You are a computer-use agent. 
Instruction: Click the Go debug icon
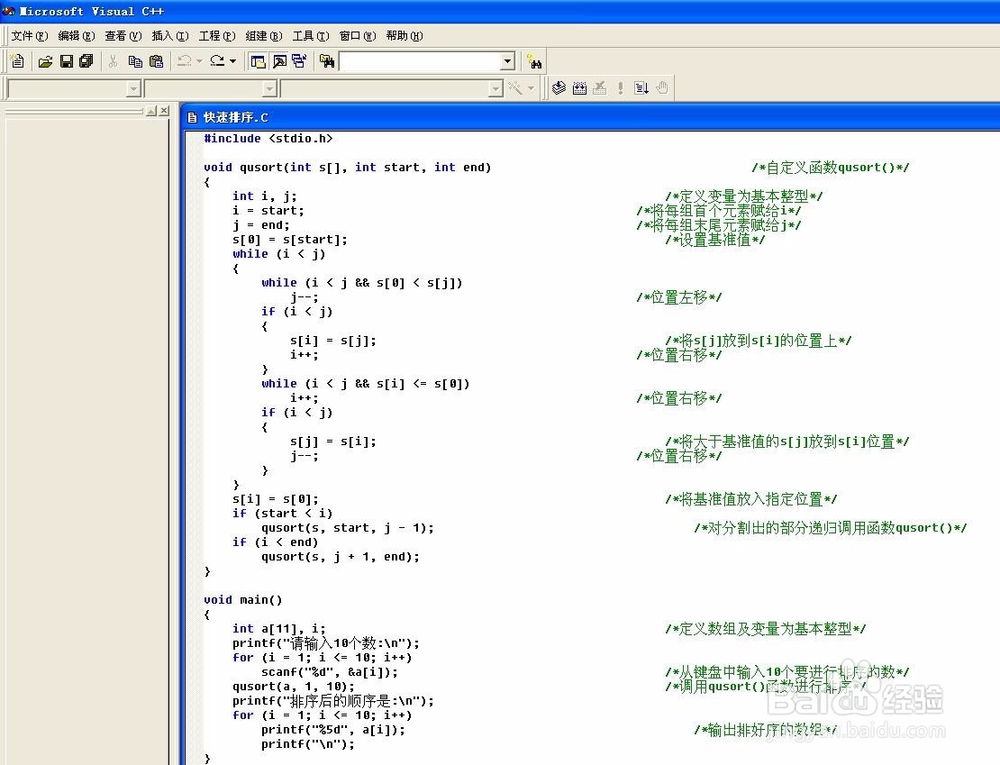(x=641, y=88)
